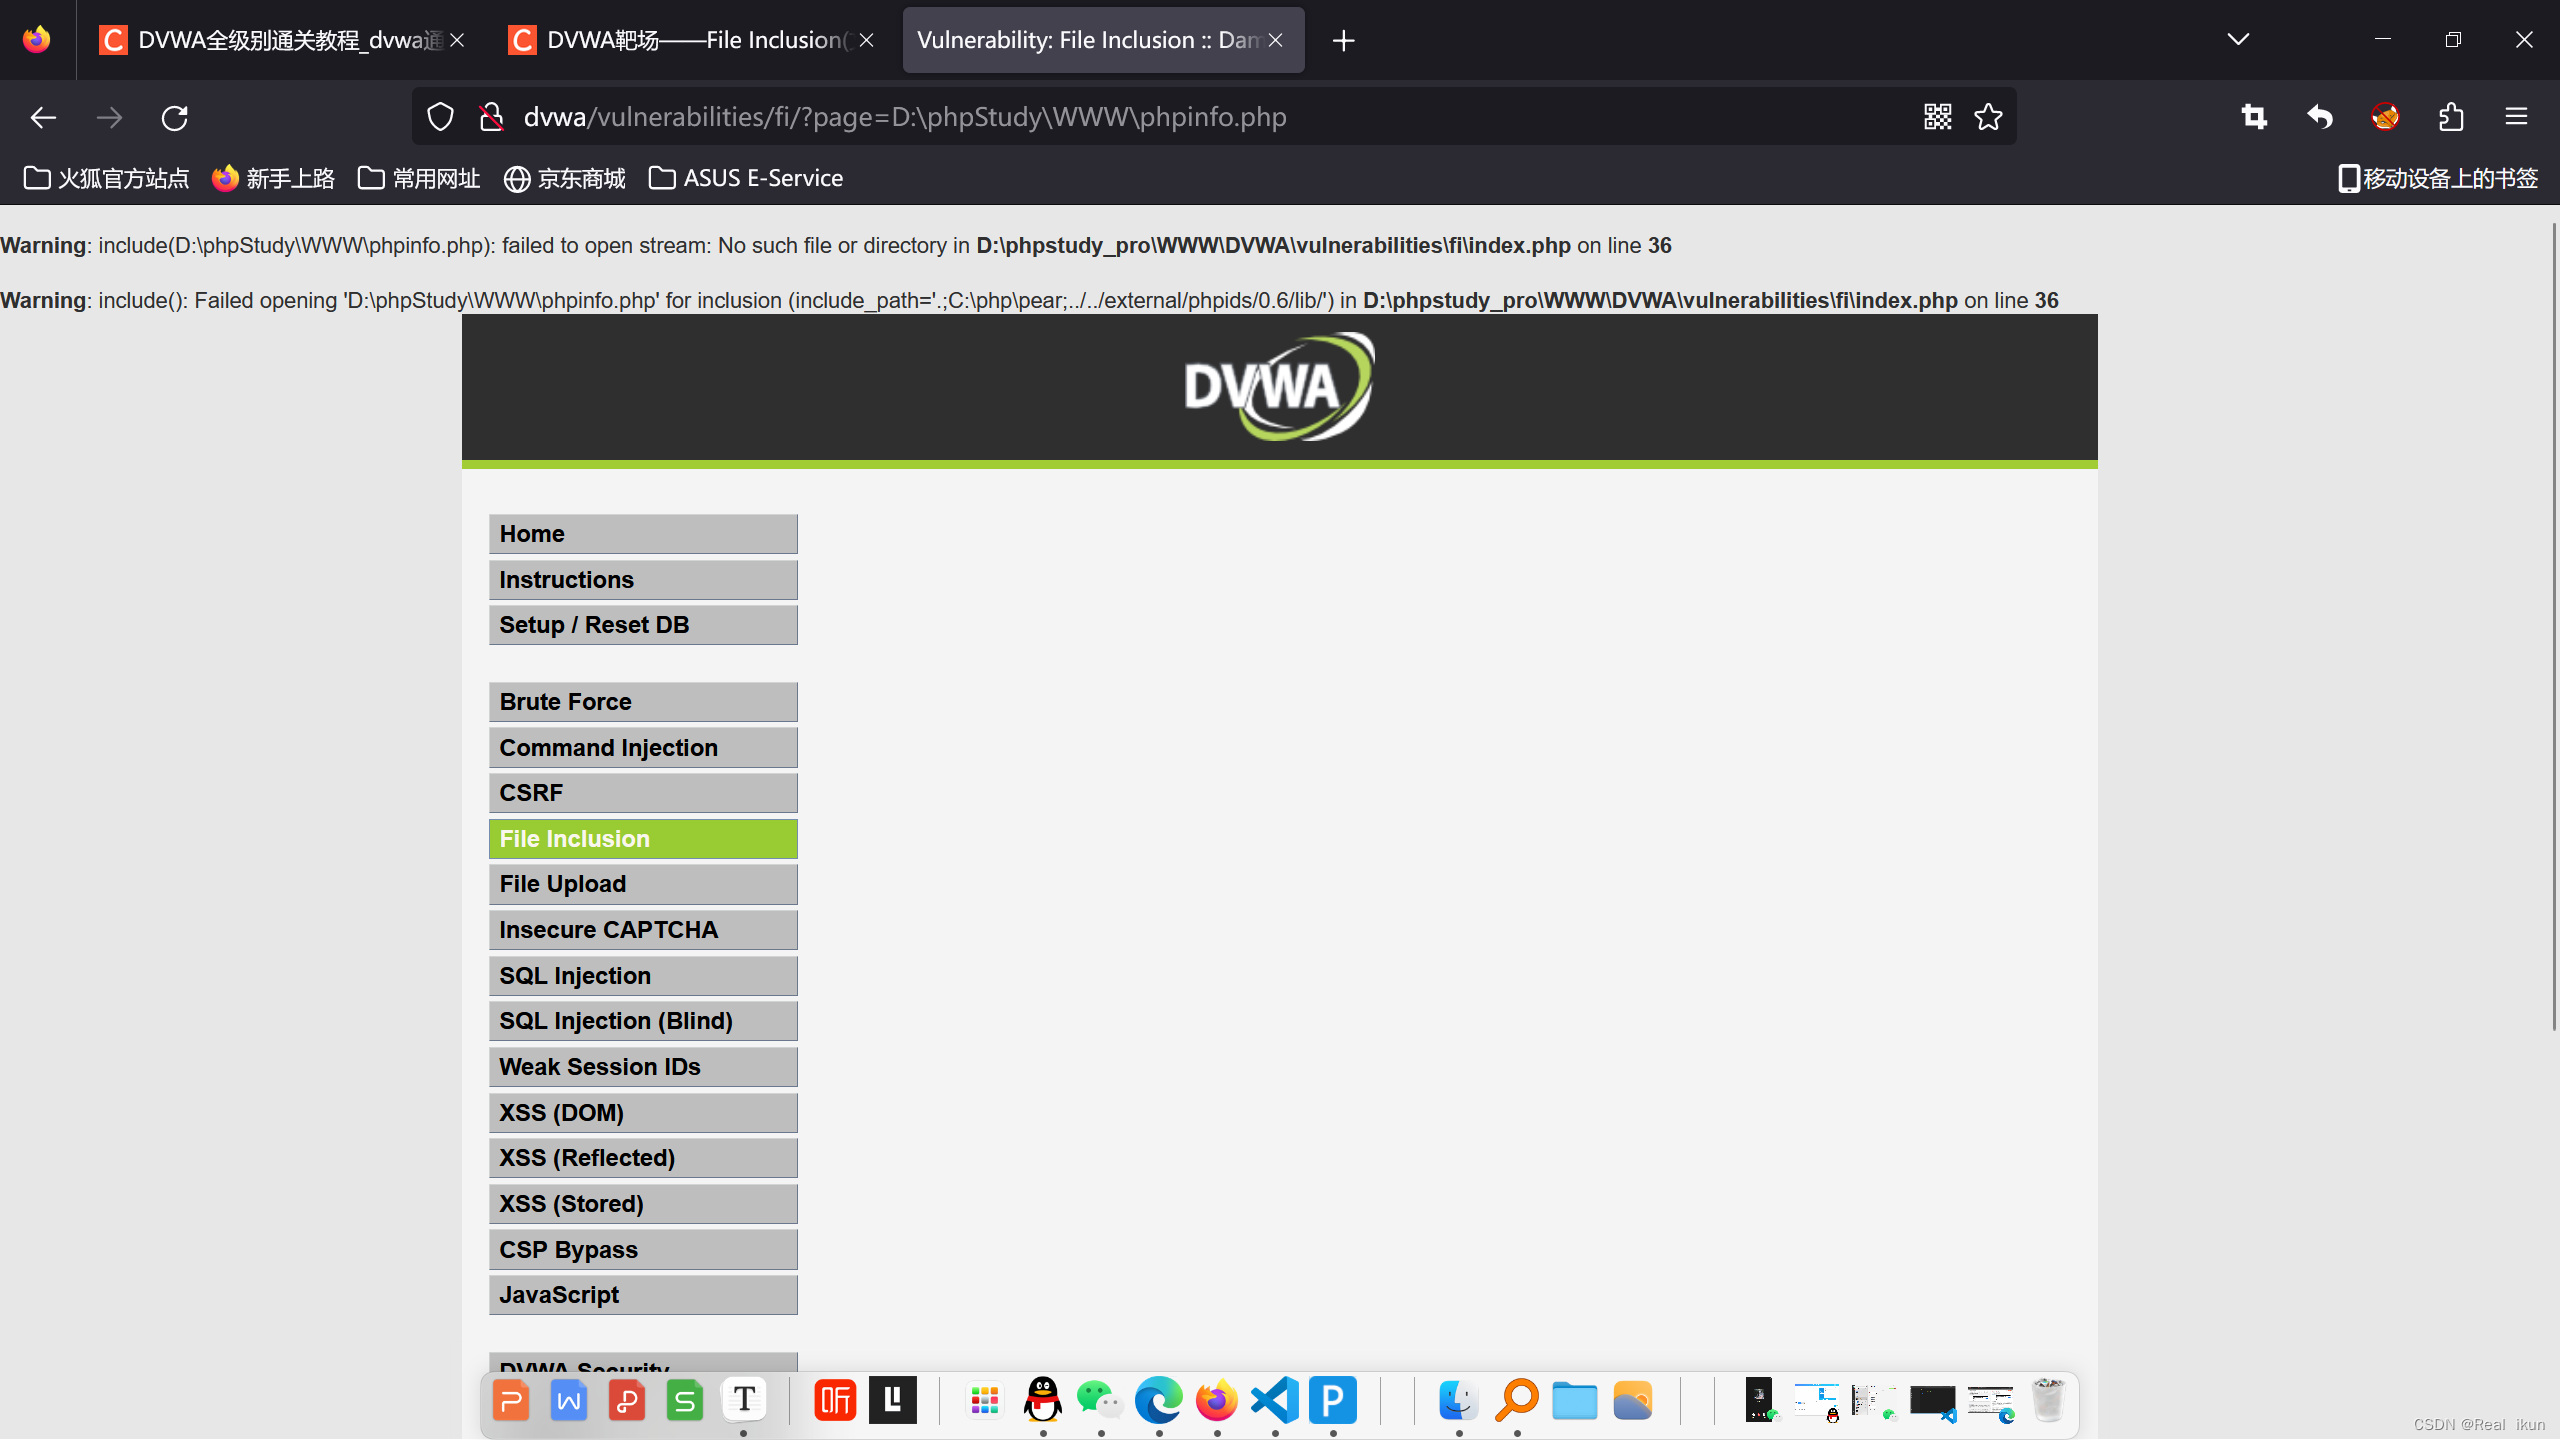Open the Firefox hamburger application menu
Image resolution: width=2560 pixels, height=1440 pixels.
pyautogui.click(x=2516, y=117)
